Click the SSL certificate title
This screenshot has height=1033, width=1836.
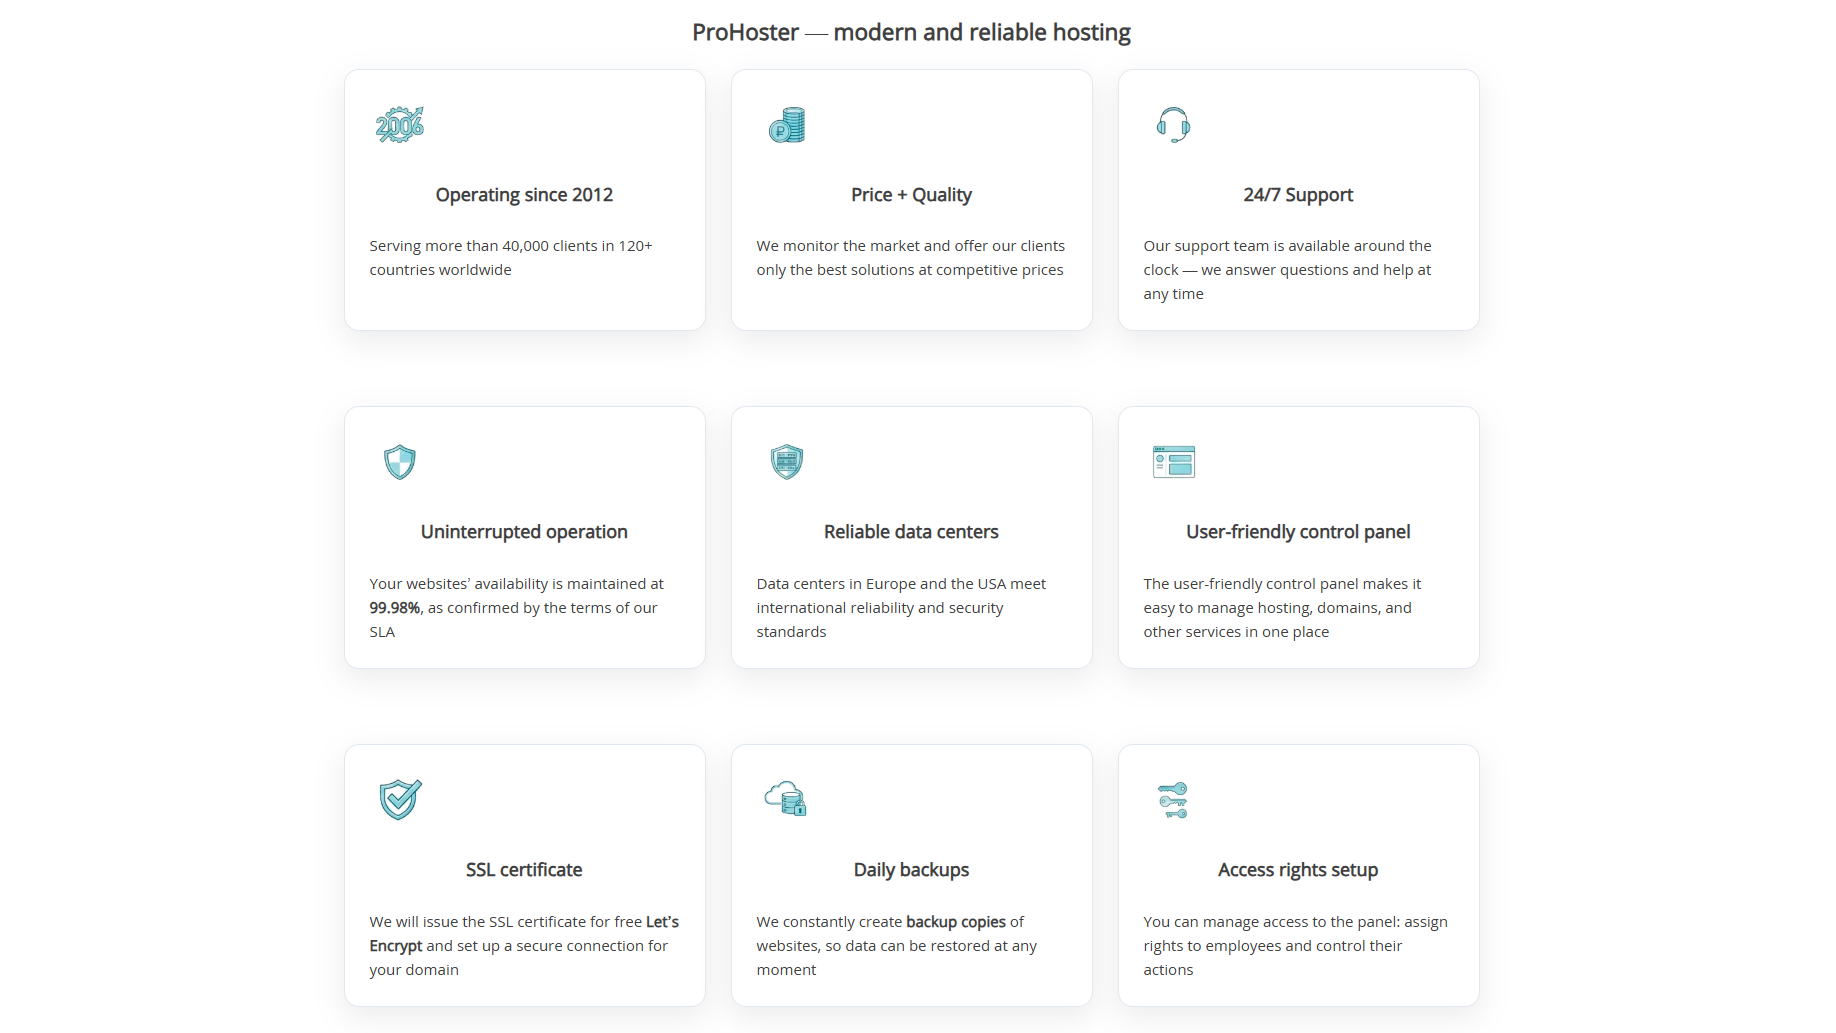click(x=524, y=870)
